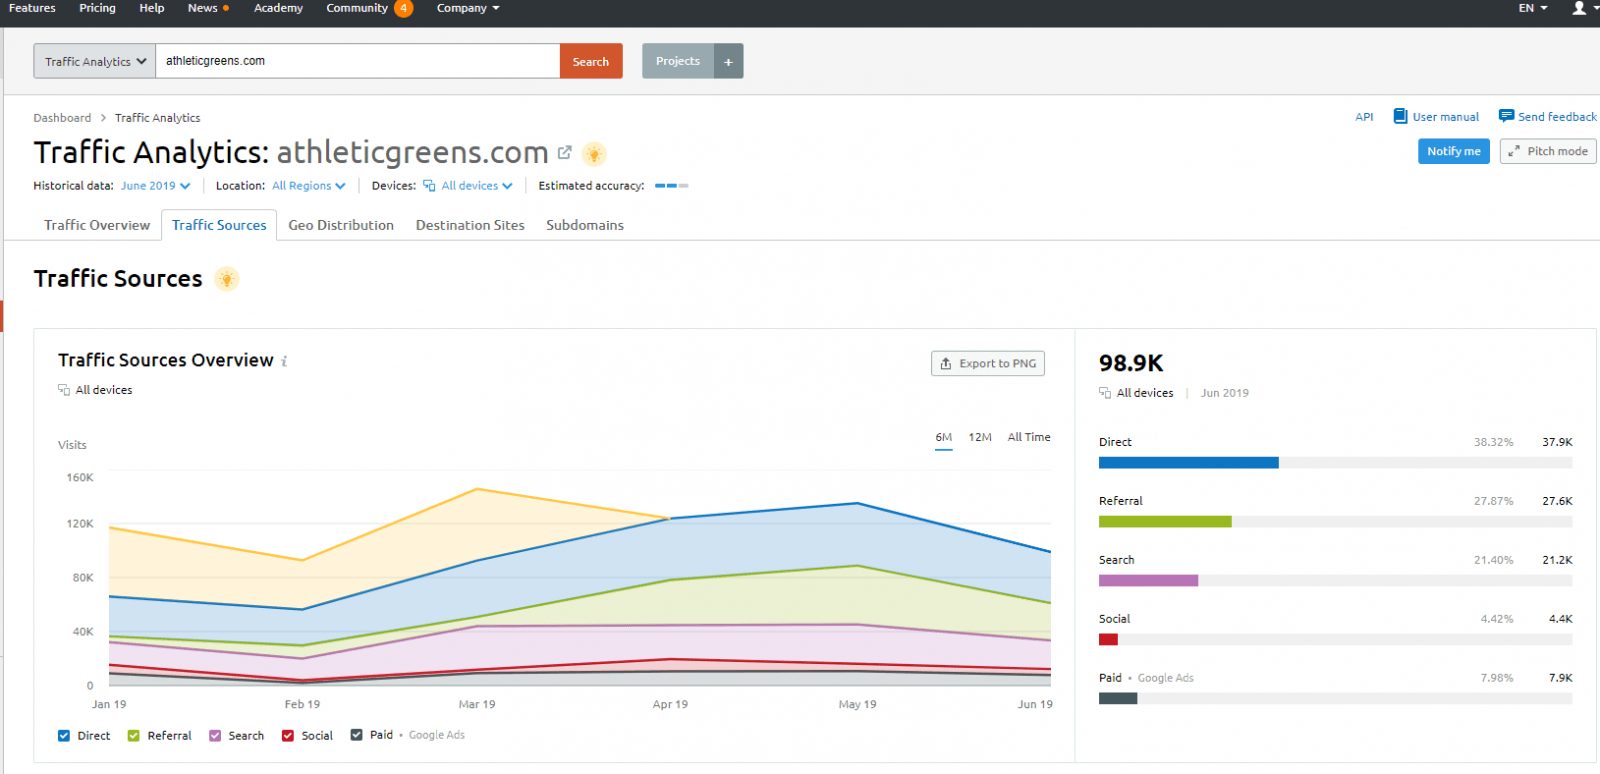Click the blue Direct traffic bar
This screenshot has width=1600, height=774.
point(1188,463)
